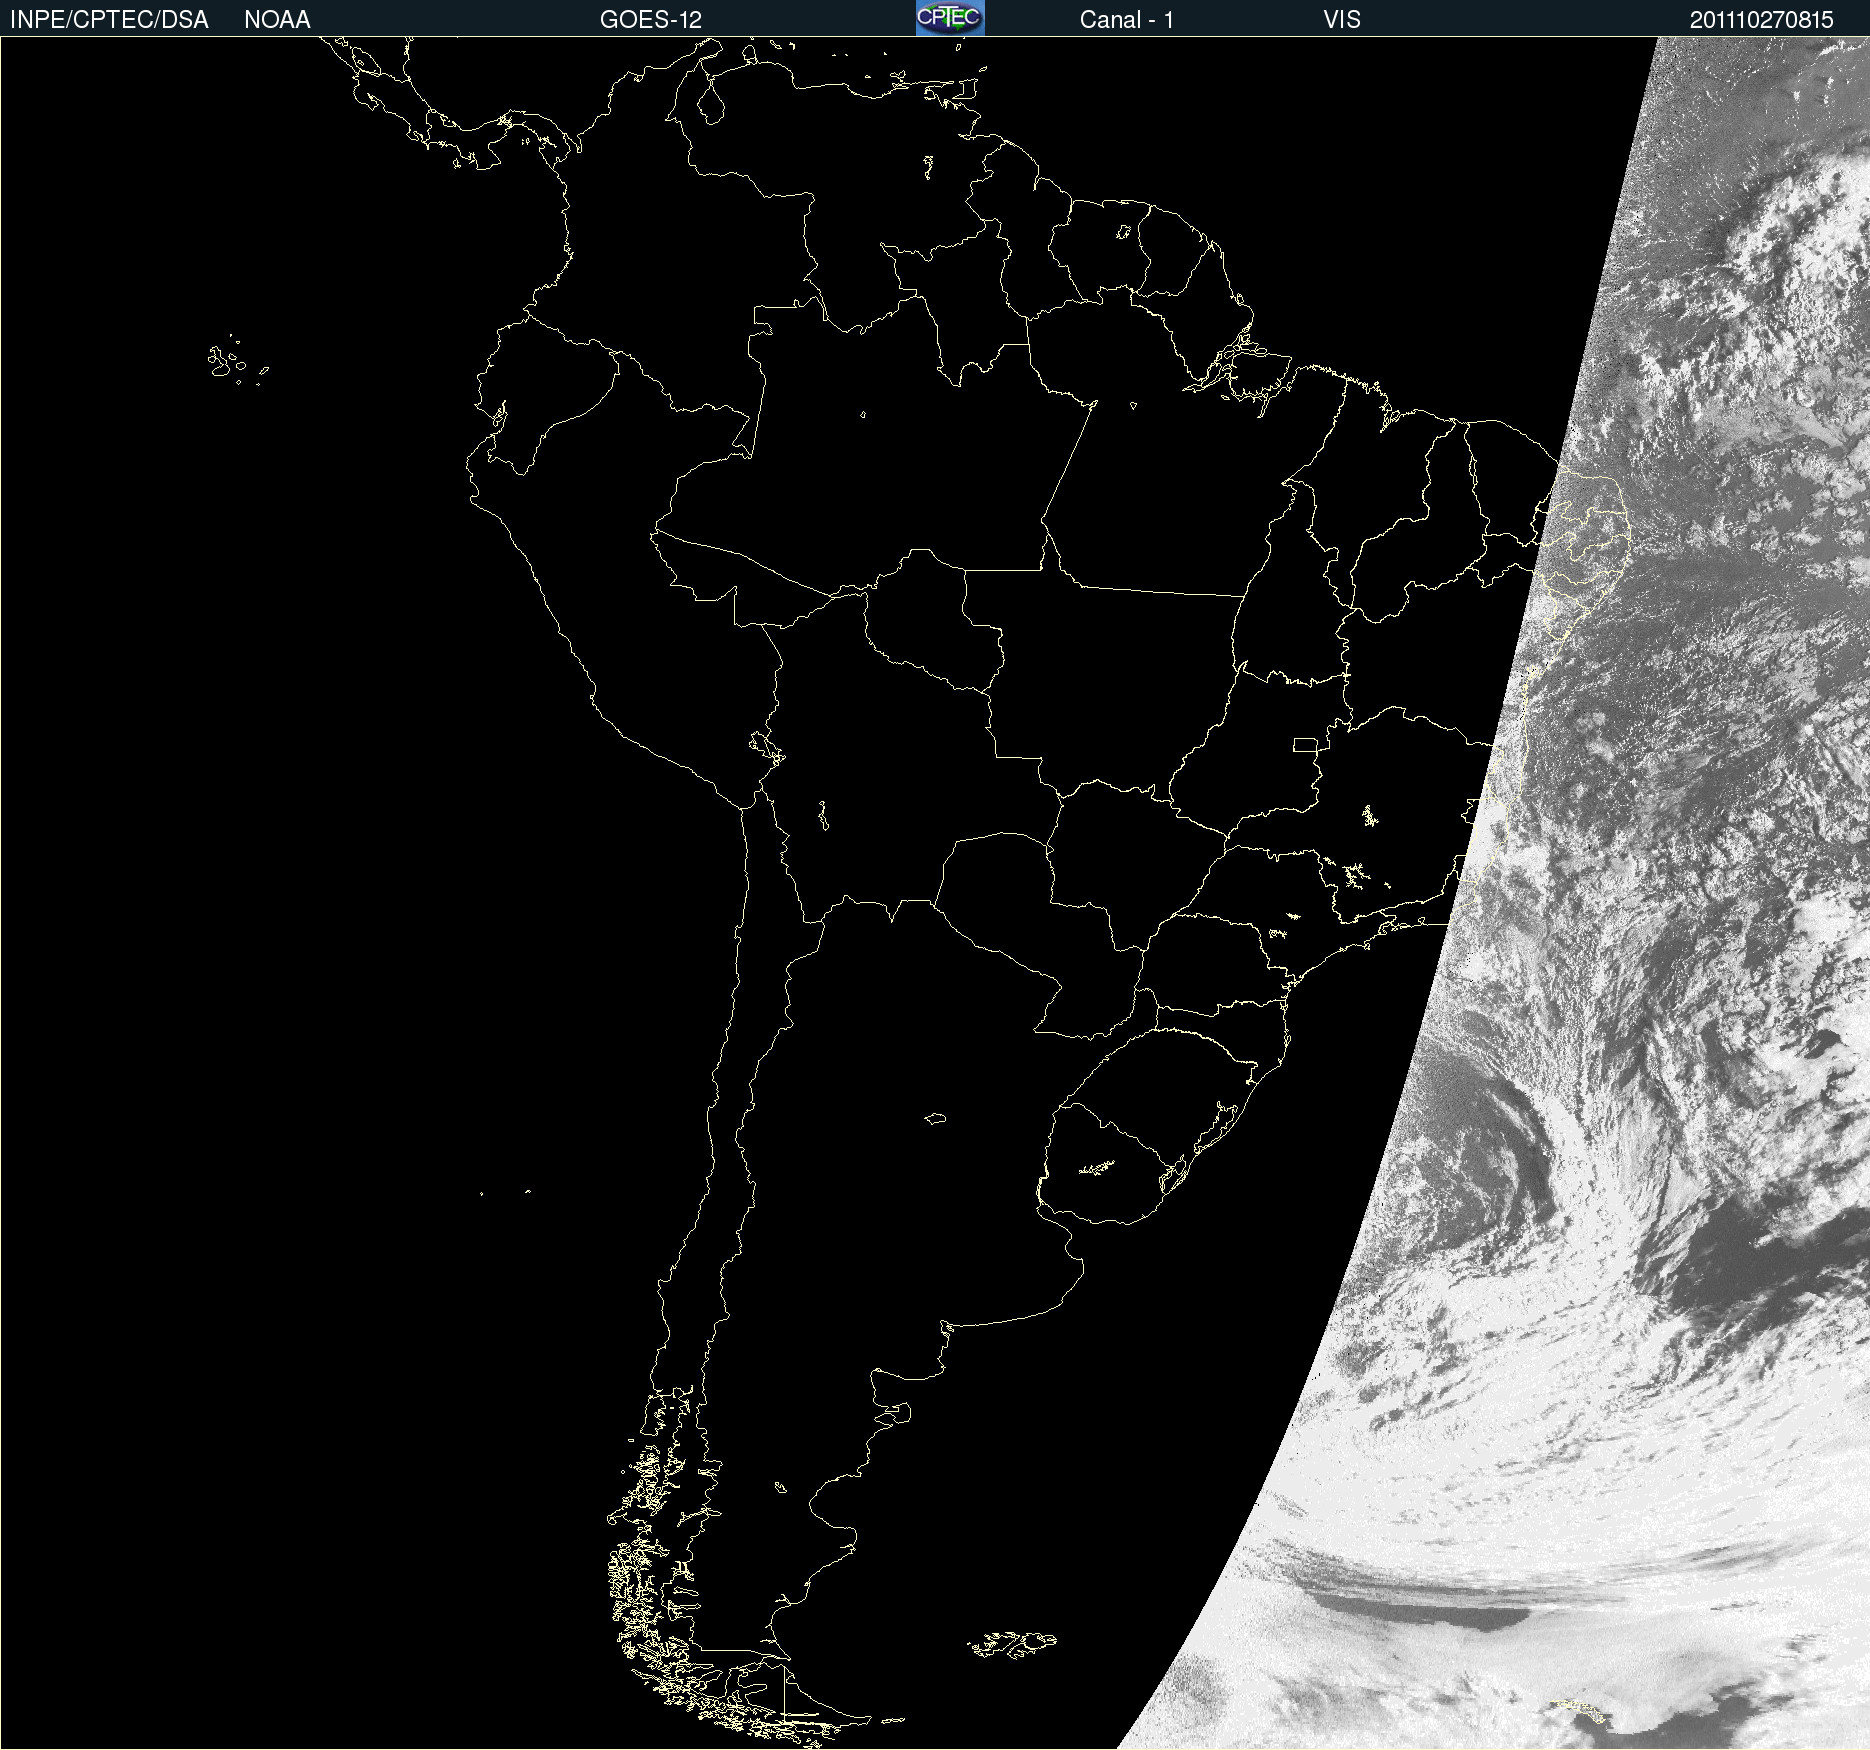Screen dimensions: 1870x1750
Task: Click the 201110270815 timestamp
Action: (x=1762, y=20)
